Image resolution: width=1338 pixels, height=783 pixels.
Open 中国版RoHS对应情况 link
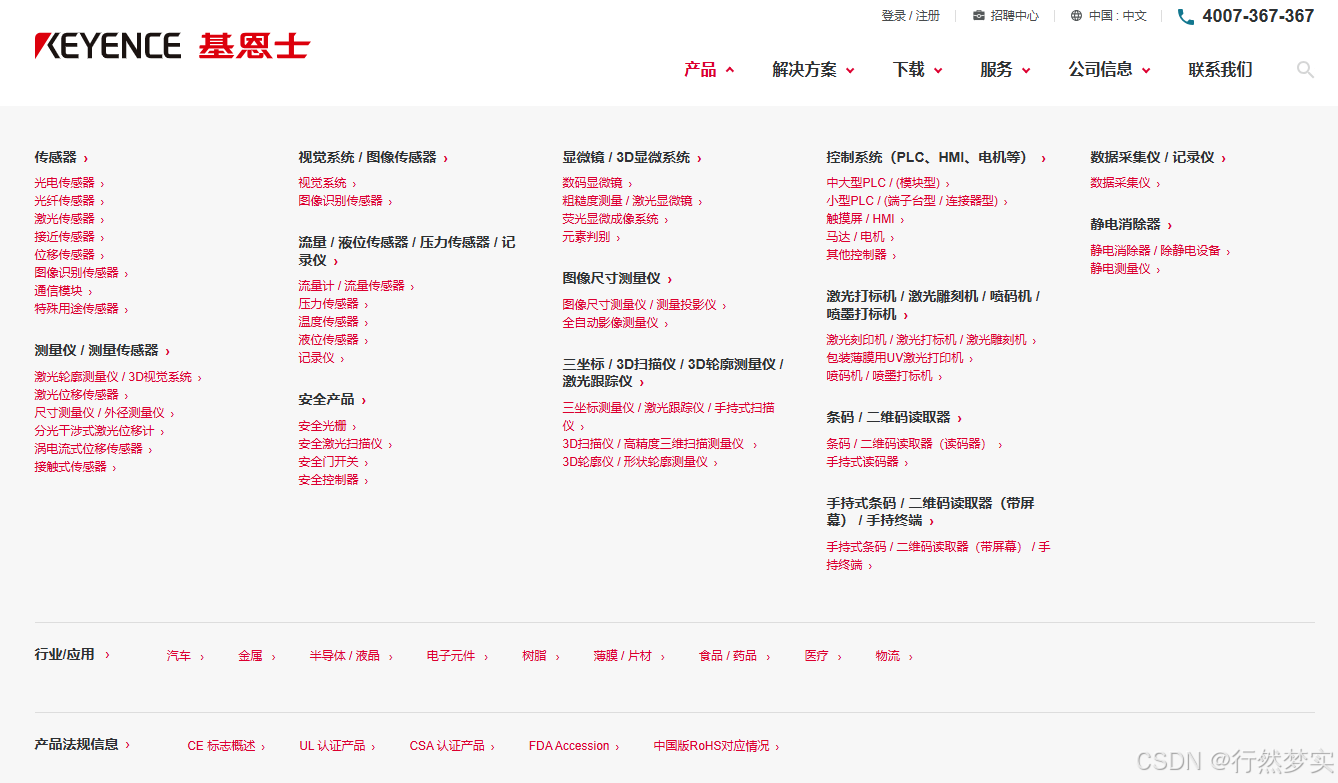716,746
